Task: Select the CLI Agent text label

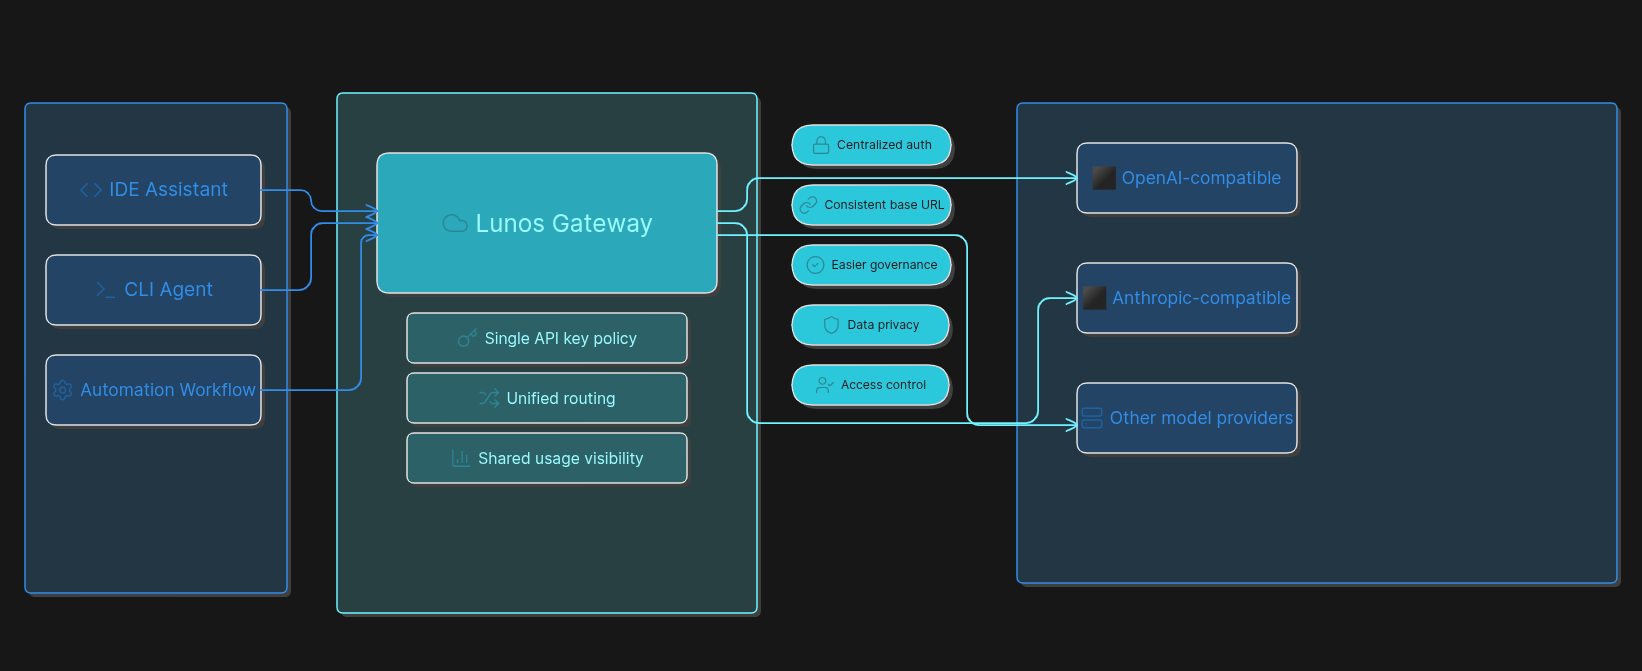Action: [x=168, y=290]
